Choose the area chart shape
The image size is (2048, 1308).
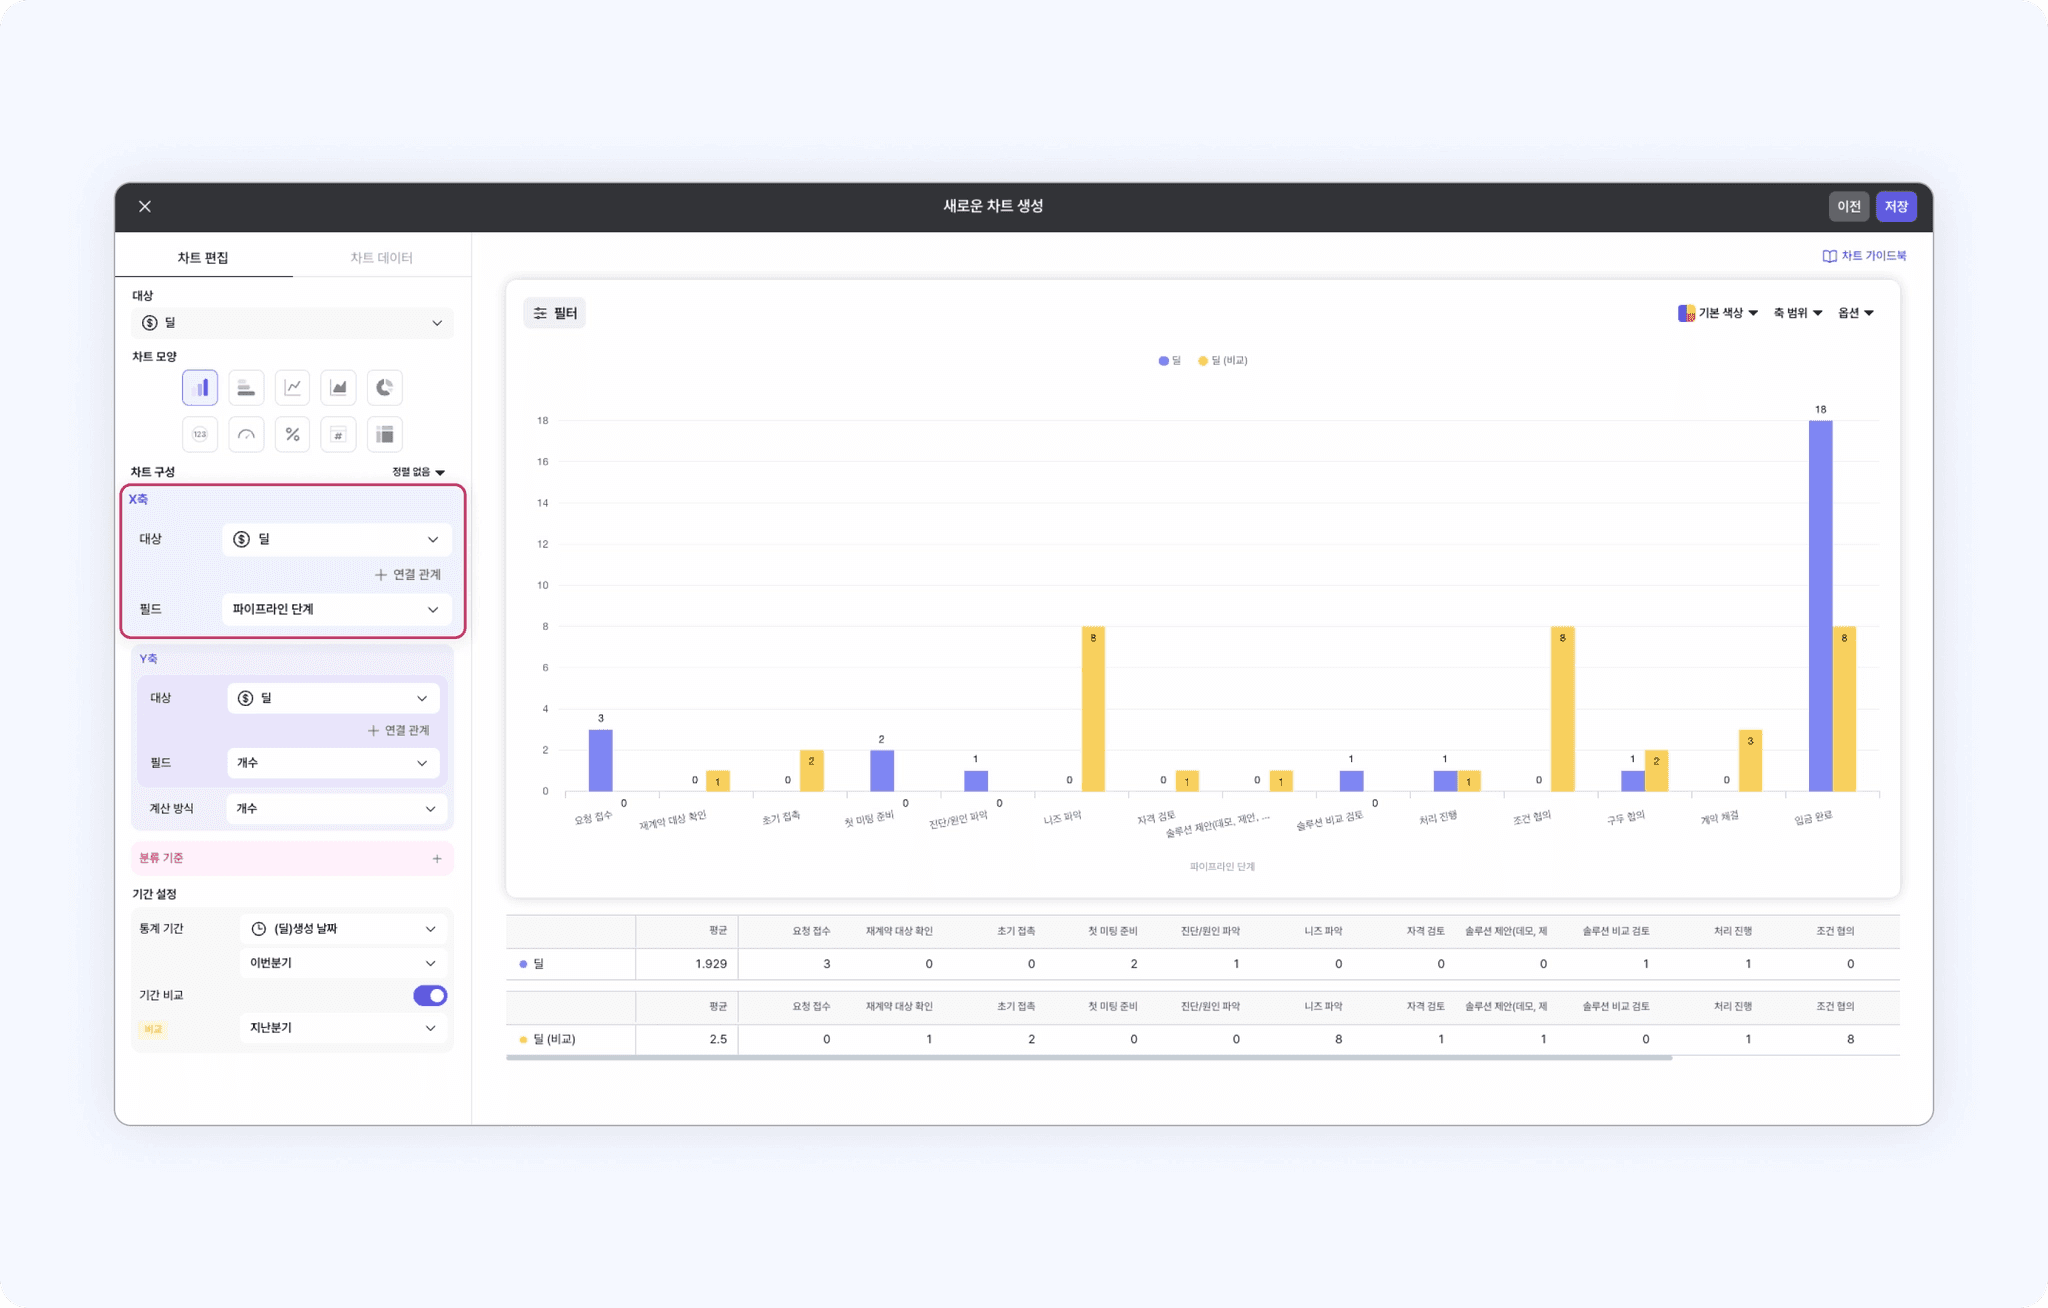[338, 388]
